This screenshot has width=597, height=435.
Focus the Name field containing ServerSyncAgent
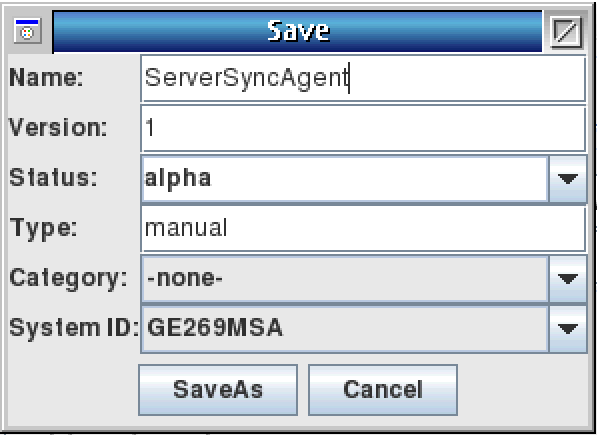pyautogui.click(x=363, y=78)
